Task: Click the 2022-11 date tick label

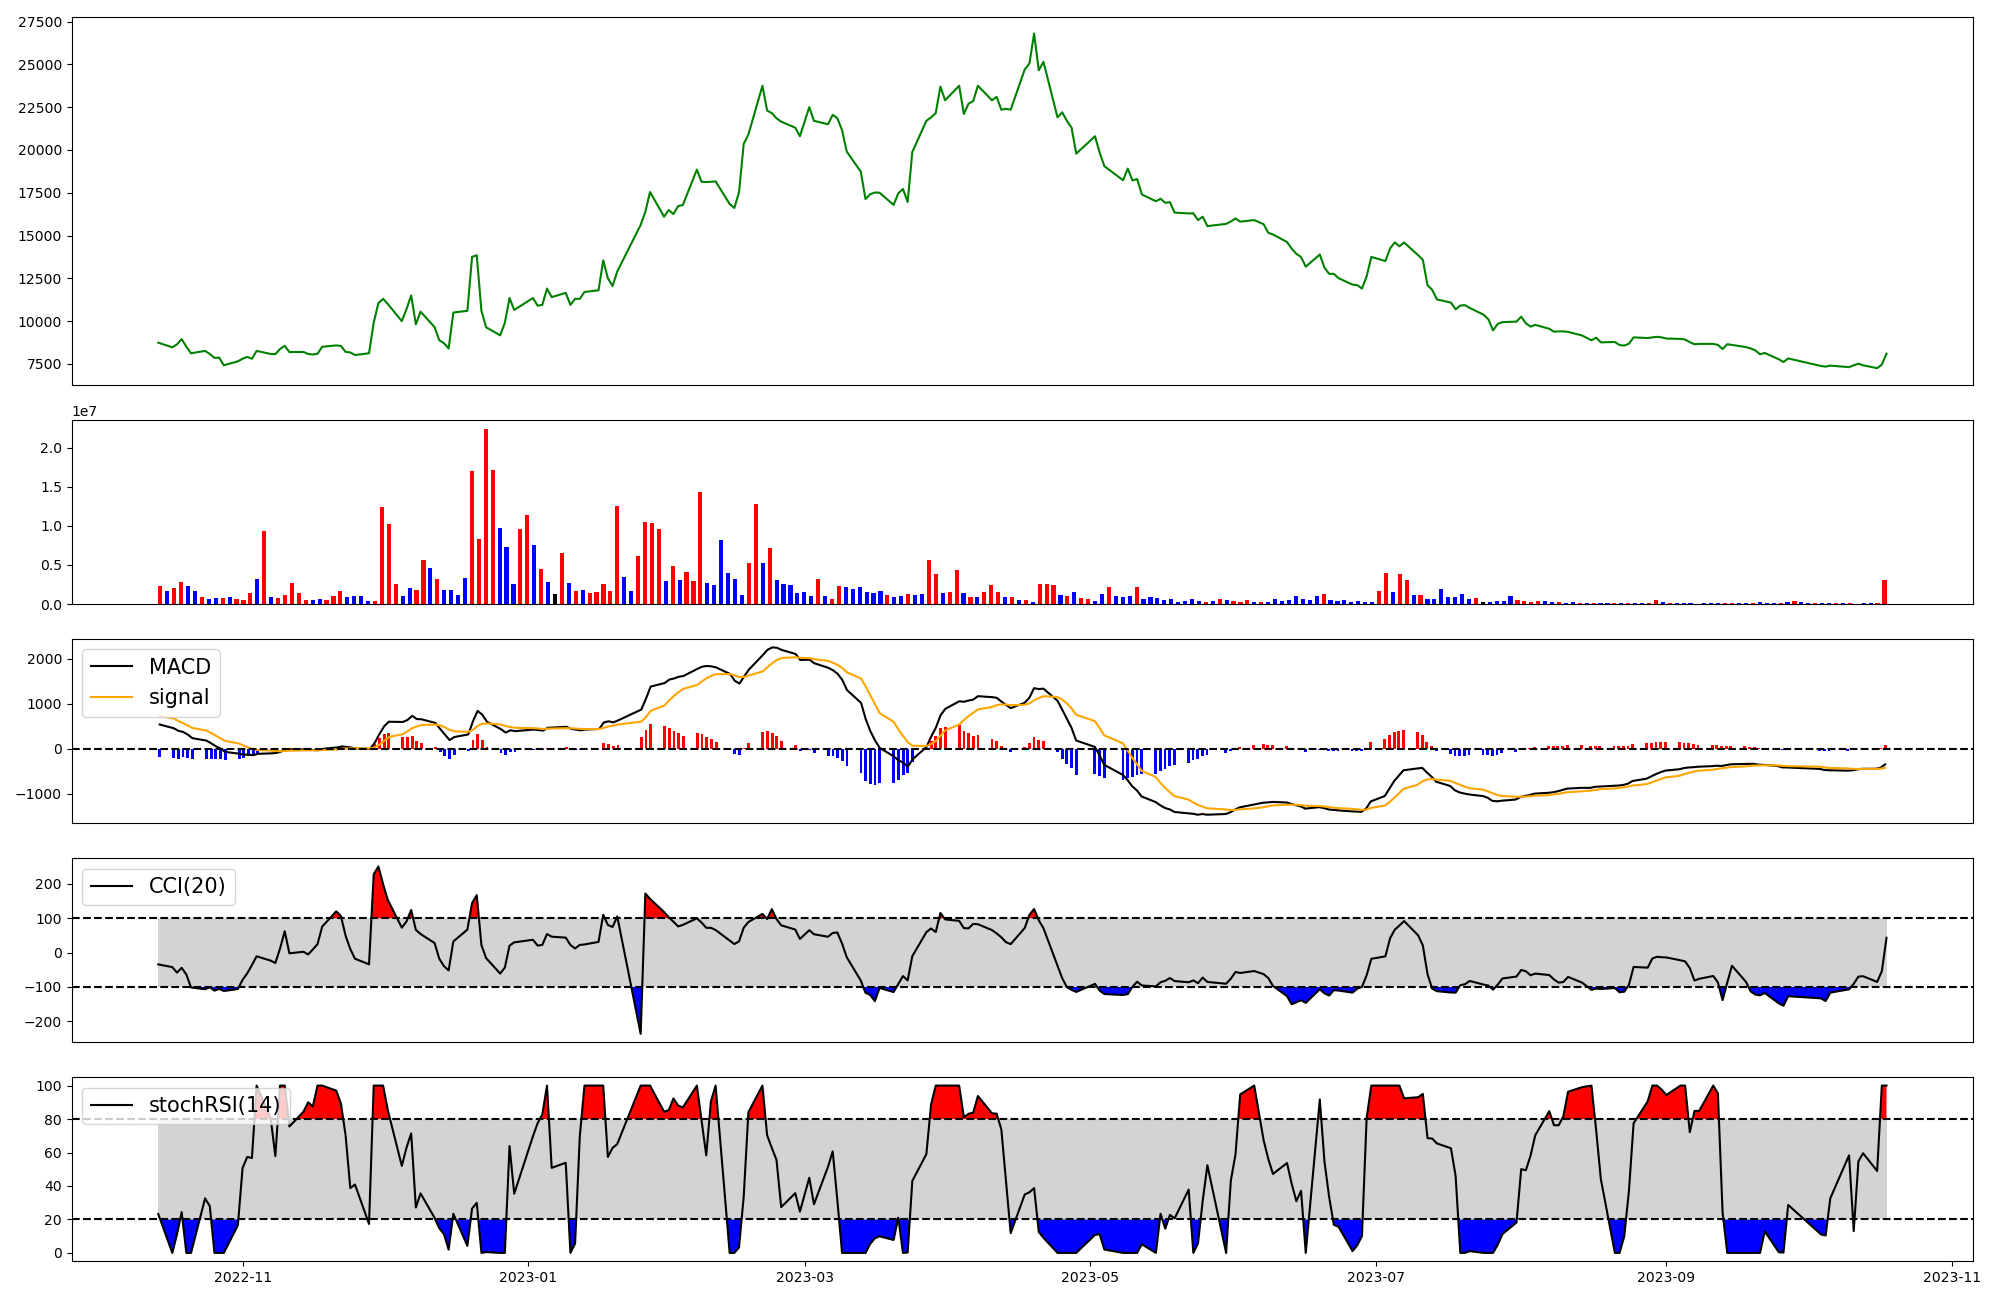Action: [243, 1277]
